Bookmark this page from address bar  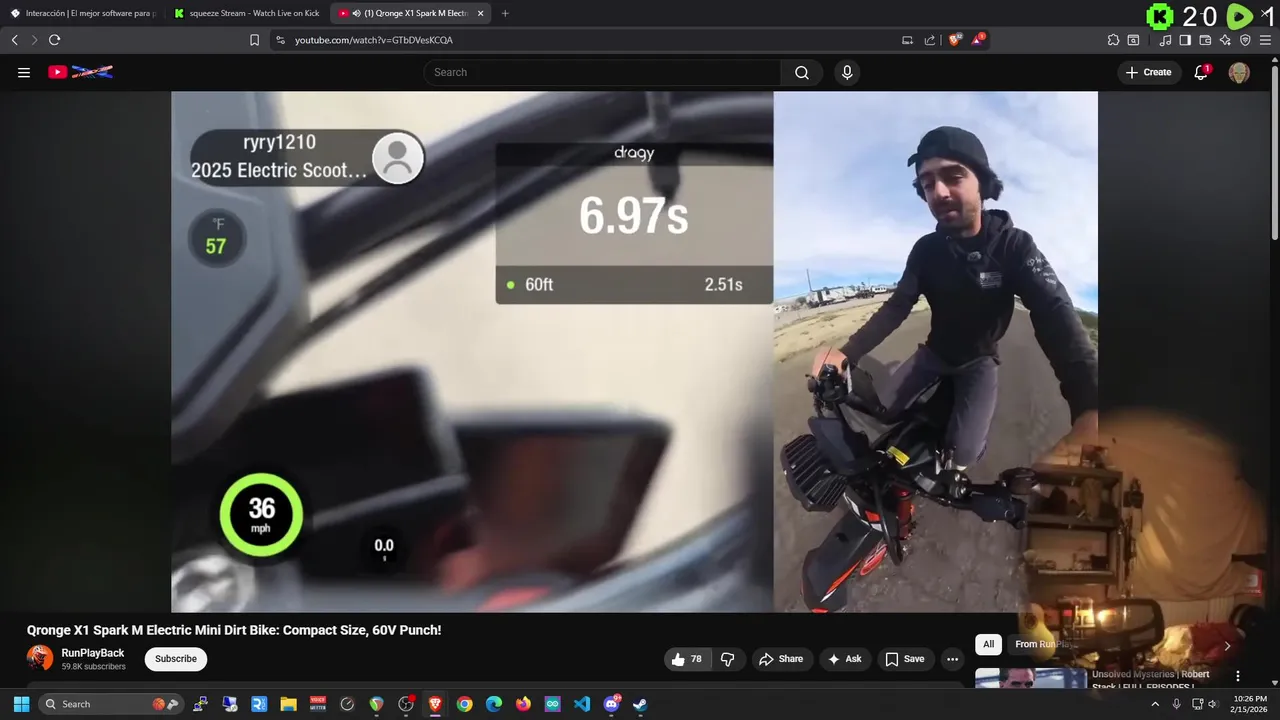[x=254, y=40]
